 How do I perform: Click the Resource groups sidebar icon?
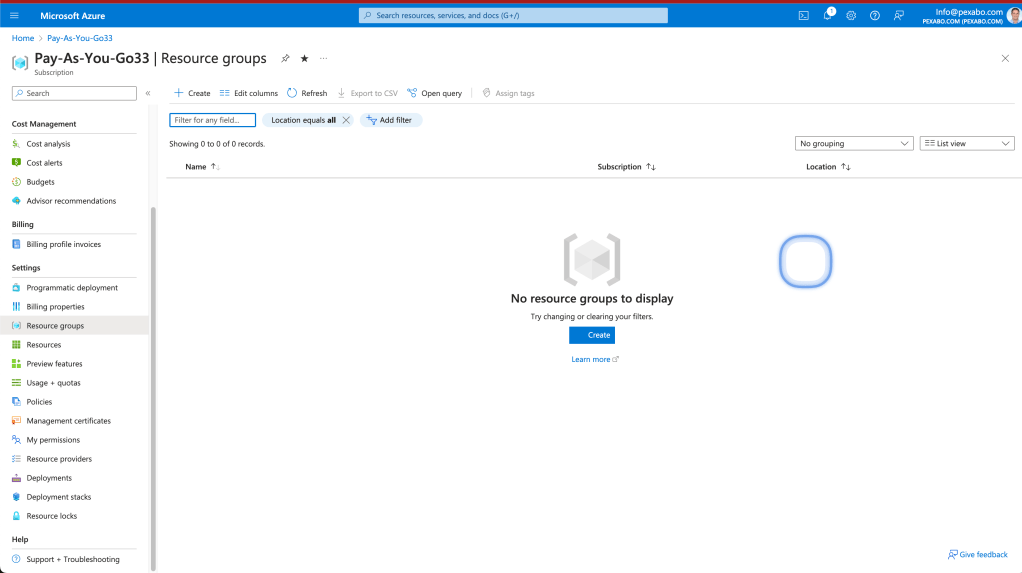click(x=16, y=325)
